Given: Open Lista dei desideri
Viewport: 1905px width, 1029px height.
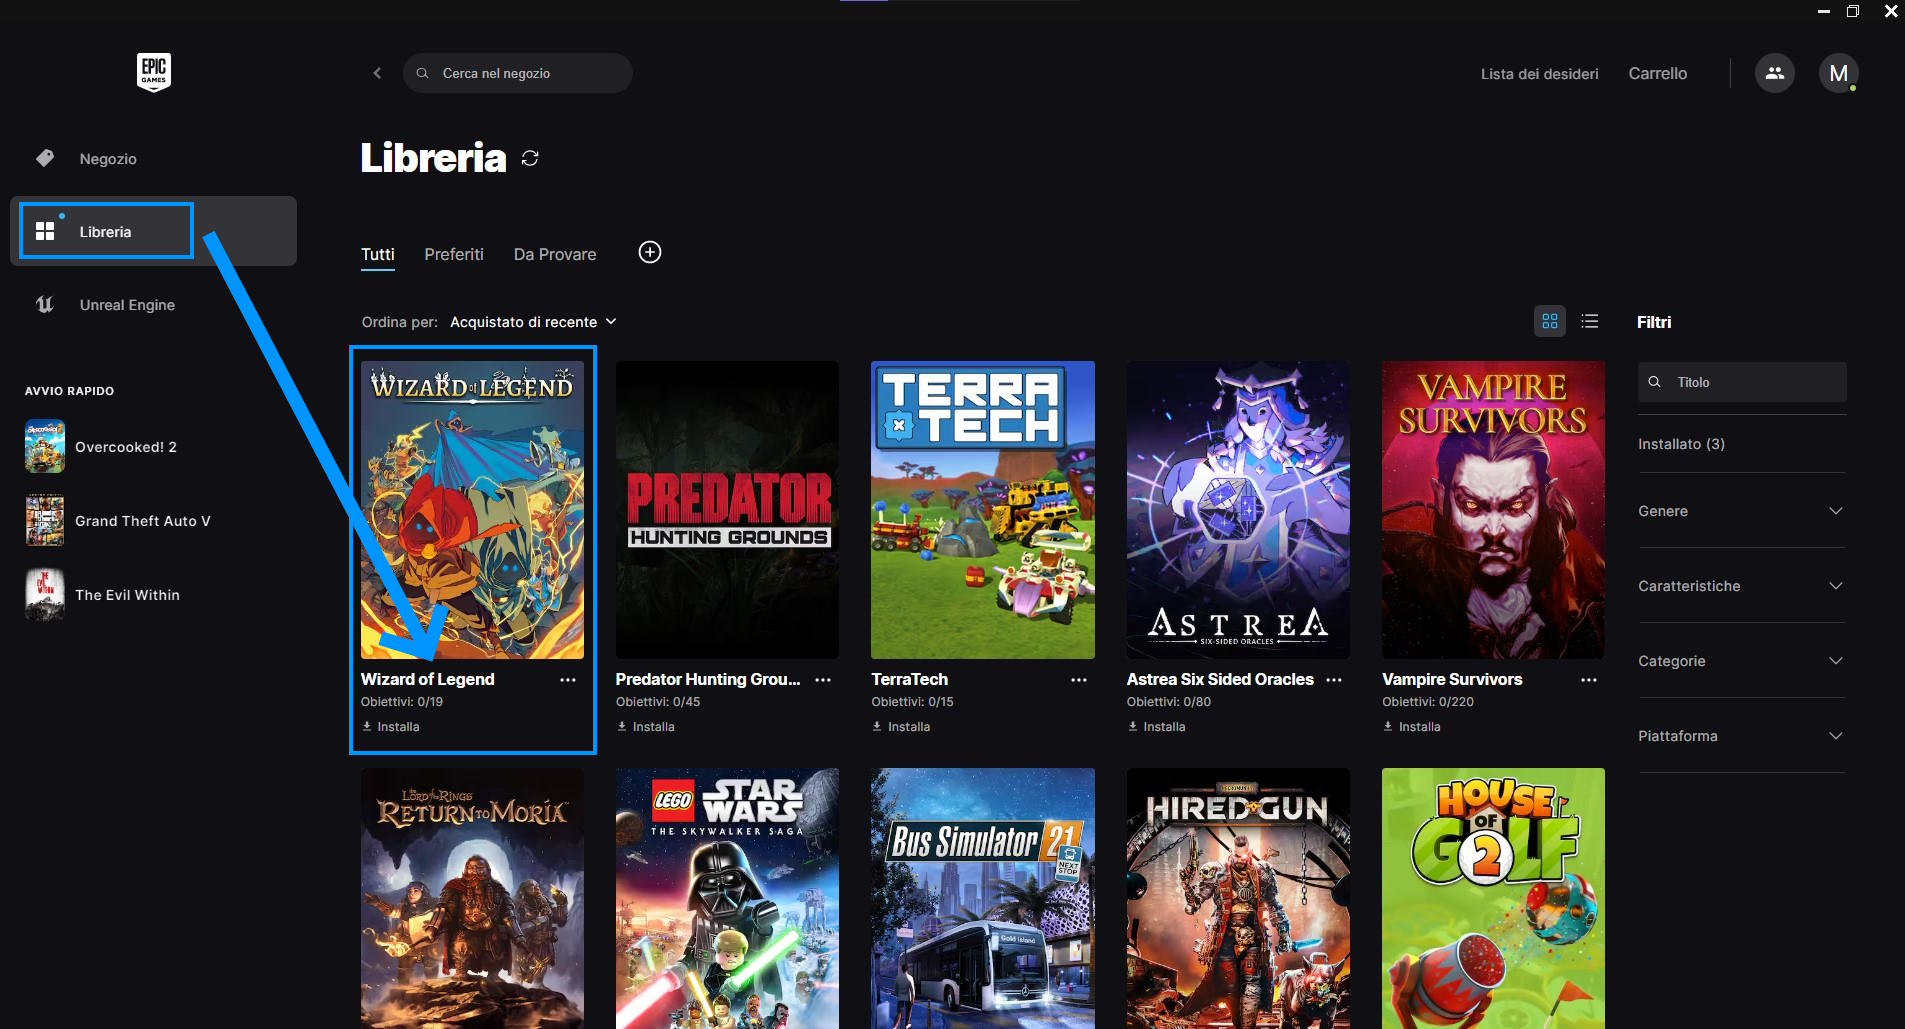Looking at the screenshot, I should (x=1539, y=74).
